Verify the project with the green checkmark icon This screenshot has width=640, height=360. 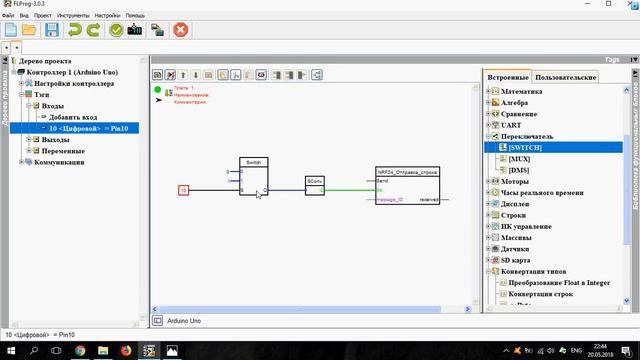[x=116, y=30]
